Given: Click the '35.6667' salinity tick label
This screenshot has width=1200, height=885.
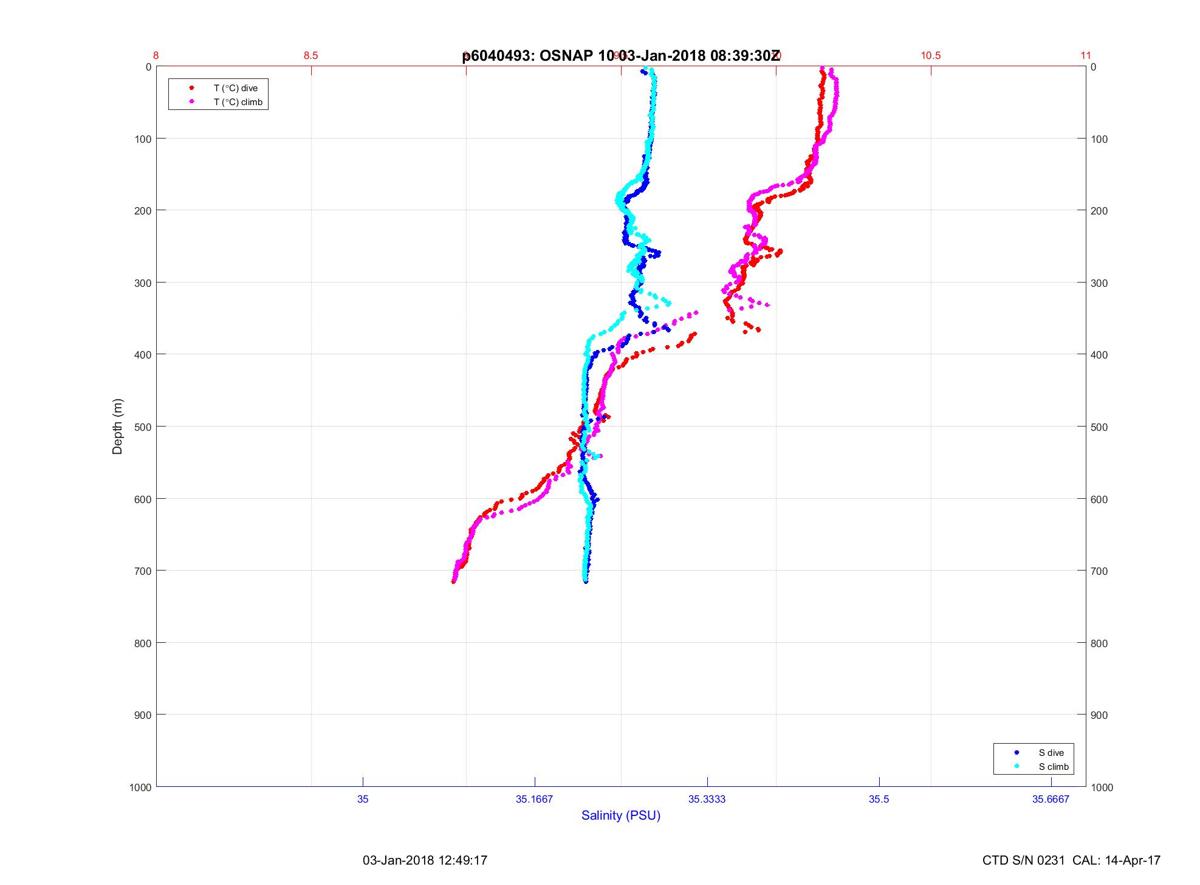Looking at the screenshot, I should click(1051, 799).
